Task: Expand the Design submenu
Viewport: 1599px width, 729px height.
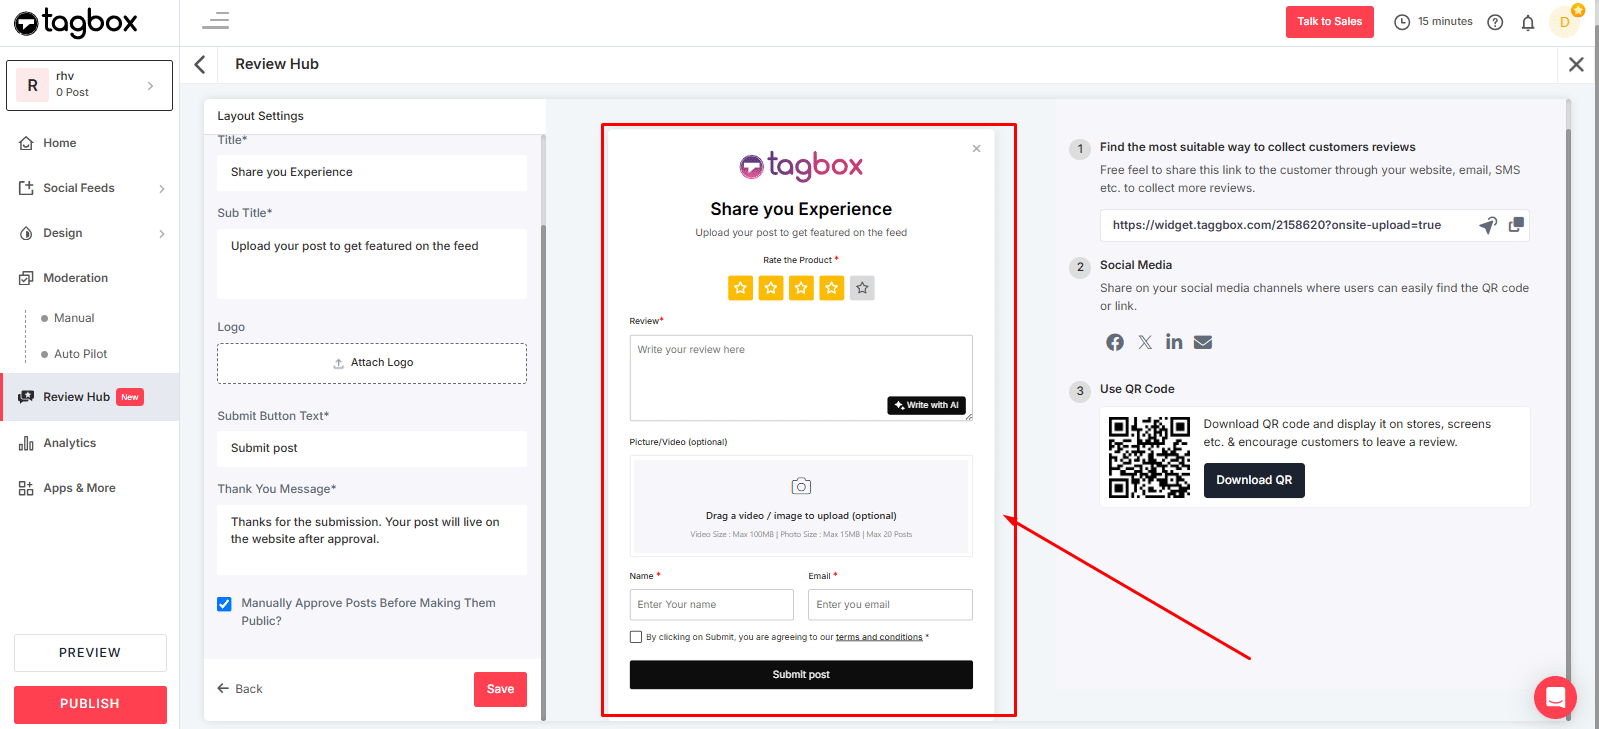Action: (x=162, y=233)
